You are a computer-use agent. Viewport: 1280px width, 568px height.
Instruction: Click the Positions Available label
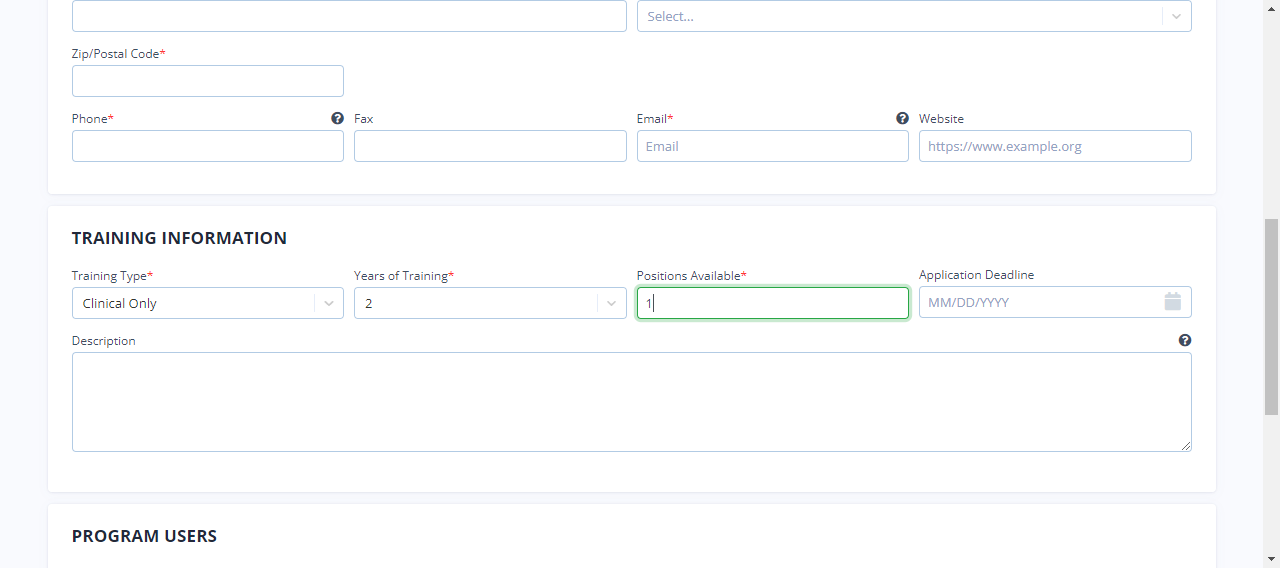tap(692, 275)
